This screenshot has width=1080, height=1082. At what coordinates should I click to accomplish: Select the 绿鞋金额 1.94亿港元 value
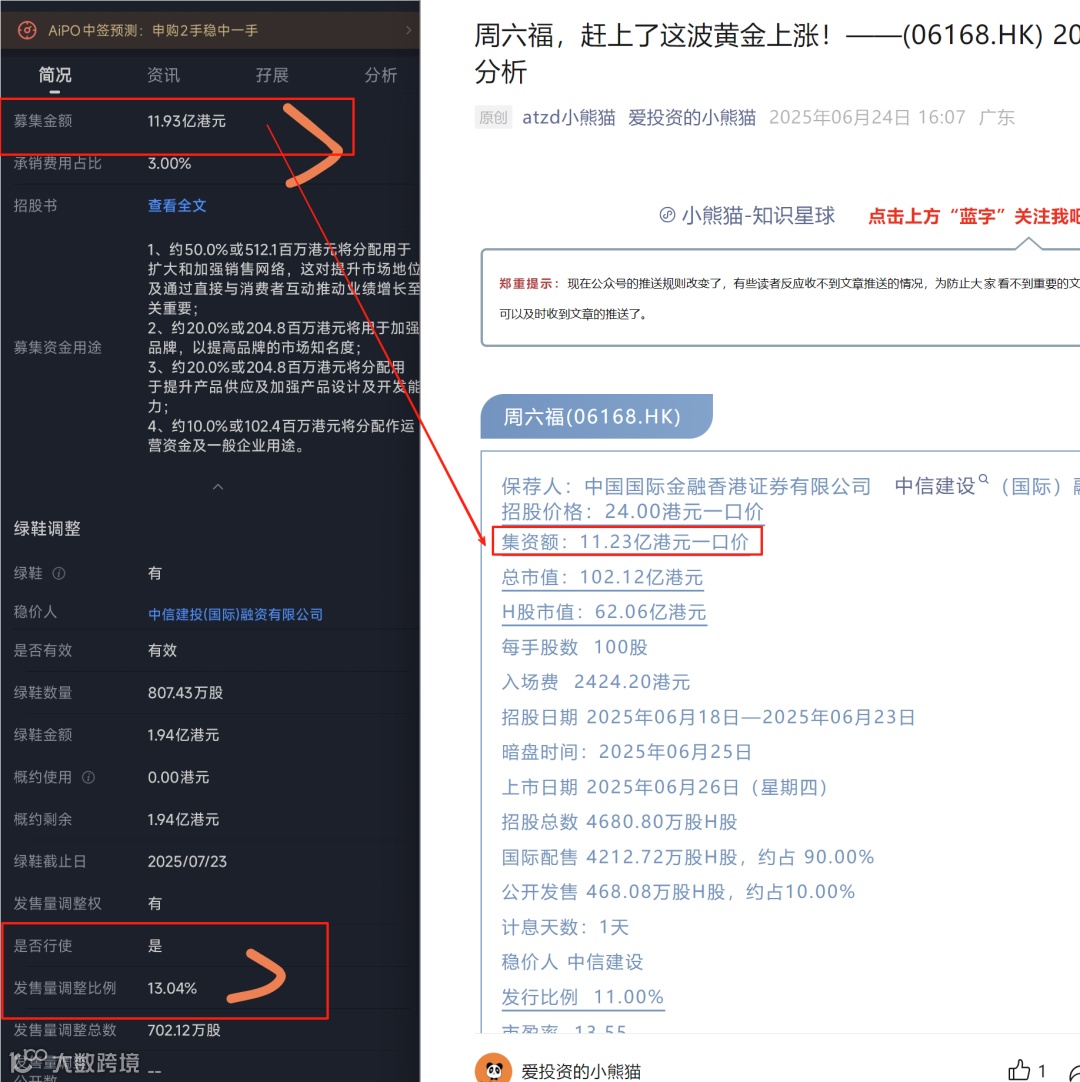tap(183, 735)
